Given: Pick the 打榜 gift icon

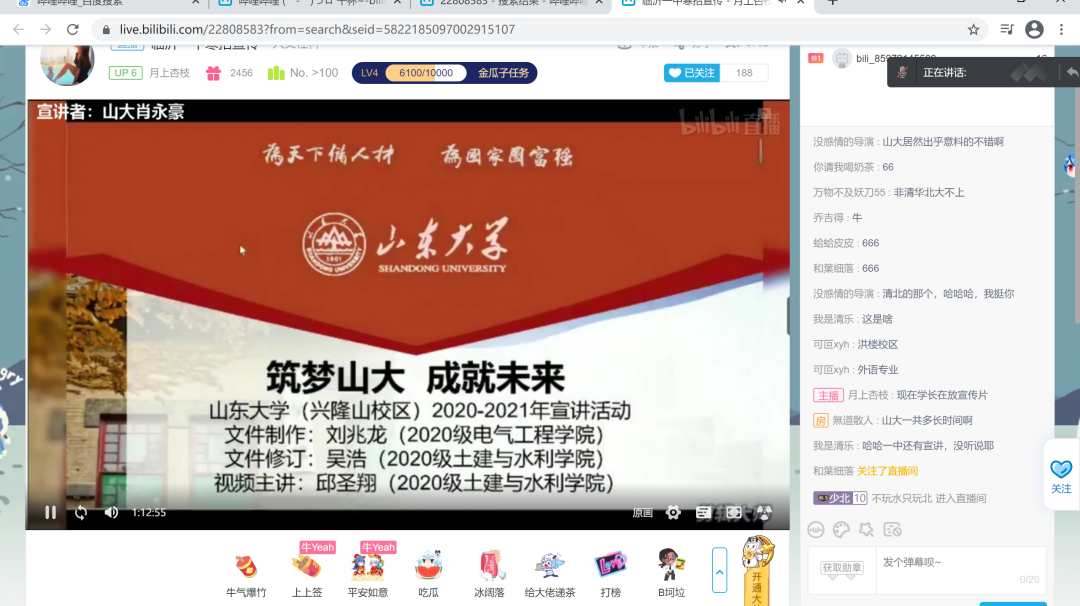Looking at the screenshot, I should 610,567.
